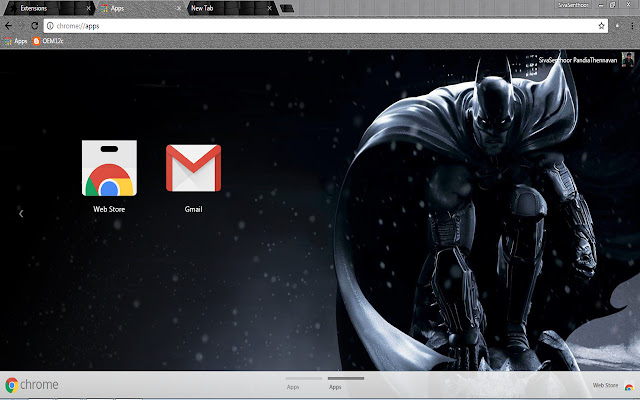
Task: Launch the Gmail app icon
Action: [x=193, y=168]
